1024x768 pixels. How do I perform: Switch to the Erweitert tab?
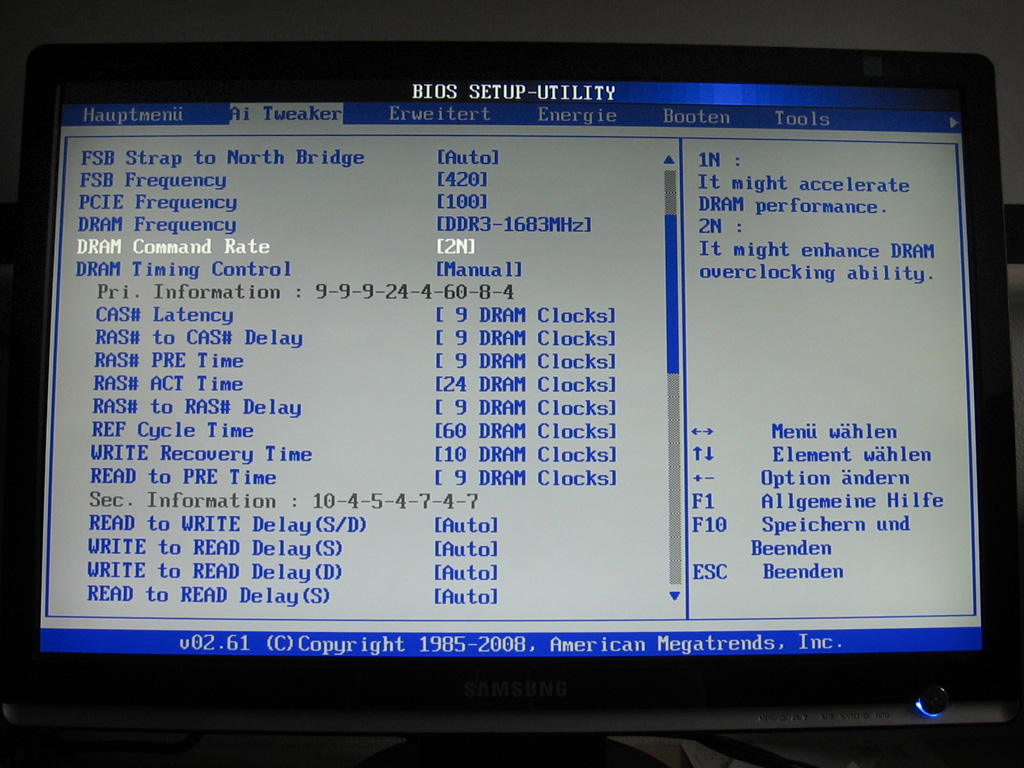point(440,114)
